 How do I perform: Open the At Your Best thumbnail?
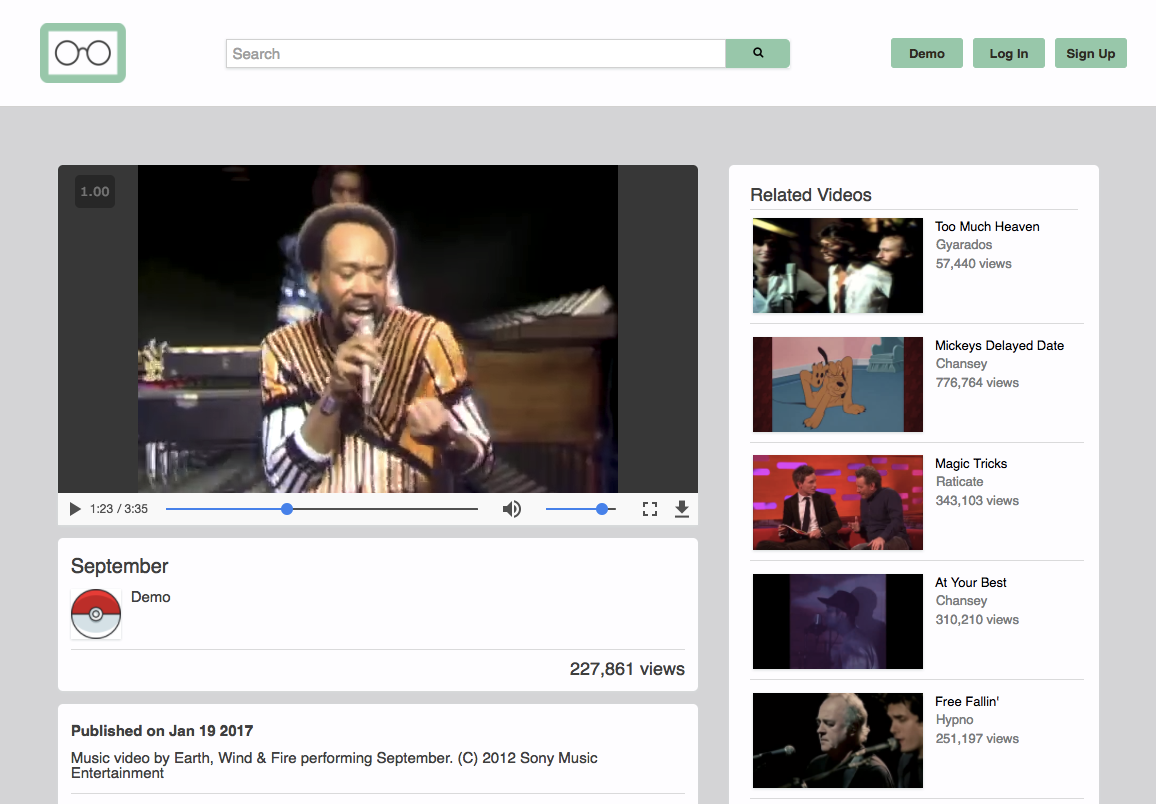click(x=838, y=621)
